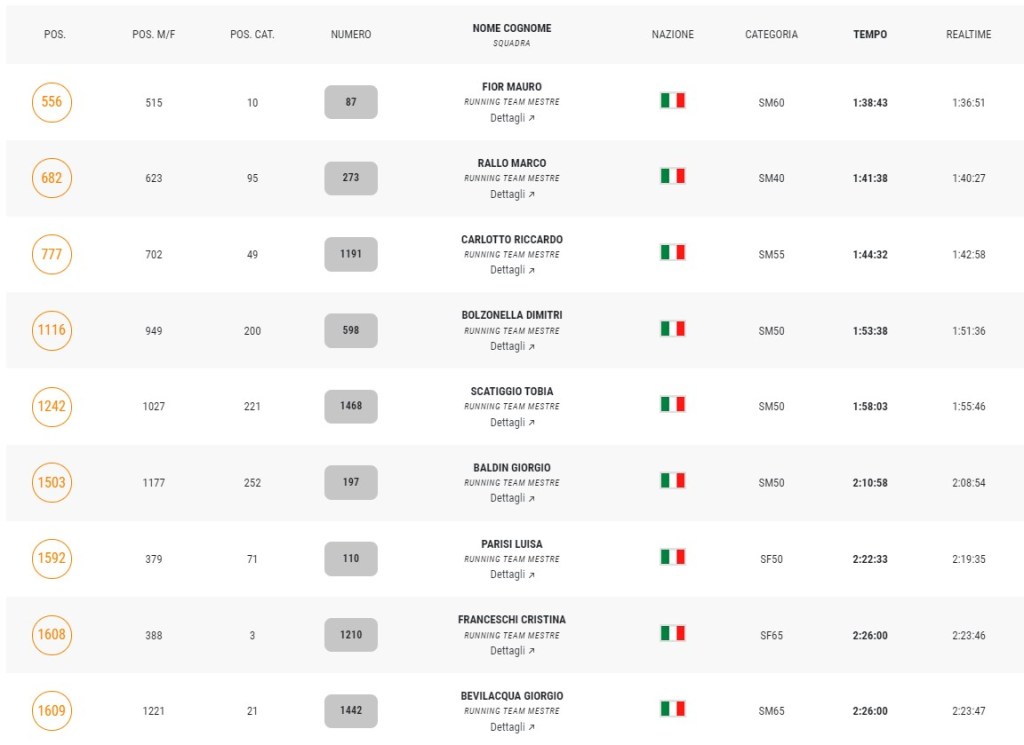The width and height of the screenshot is (1024, 745).
Task: Click bib number badge 1210
Action: [351, 634]
